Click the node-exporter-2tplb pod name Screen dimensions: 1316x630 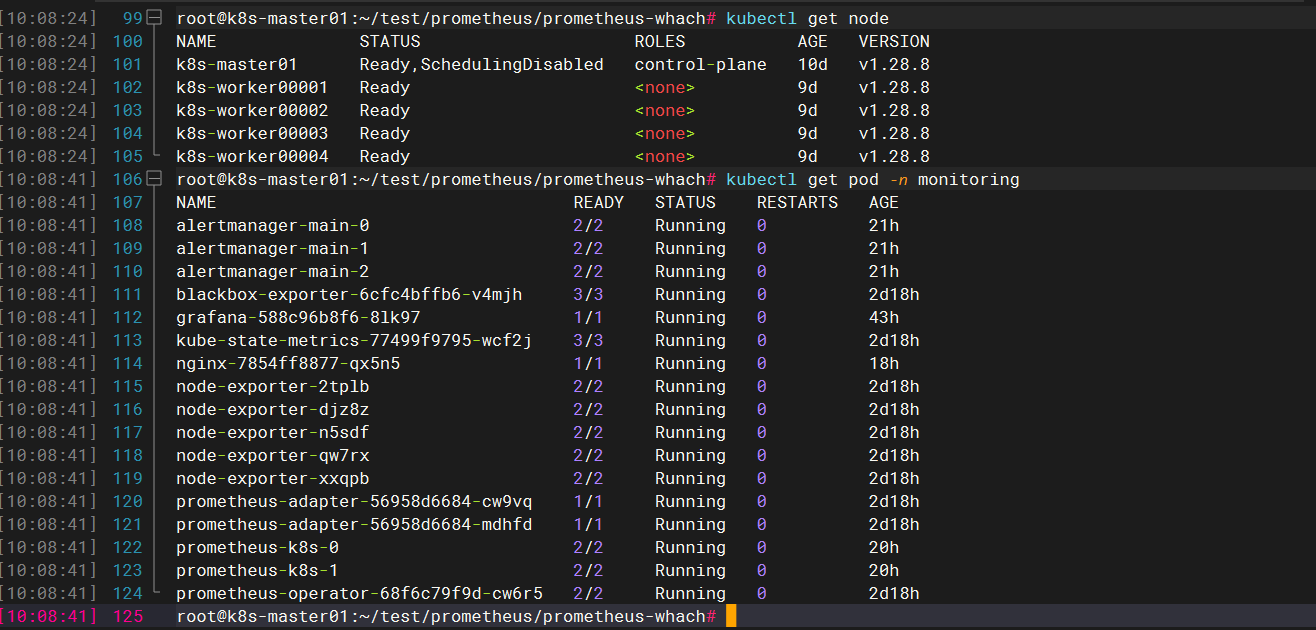tap(272, 386)
